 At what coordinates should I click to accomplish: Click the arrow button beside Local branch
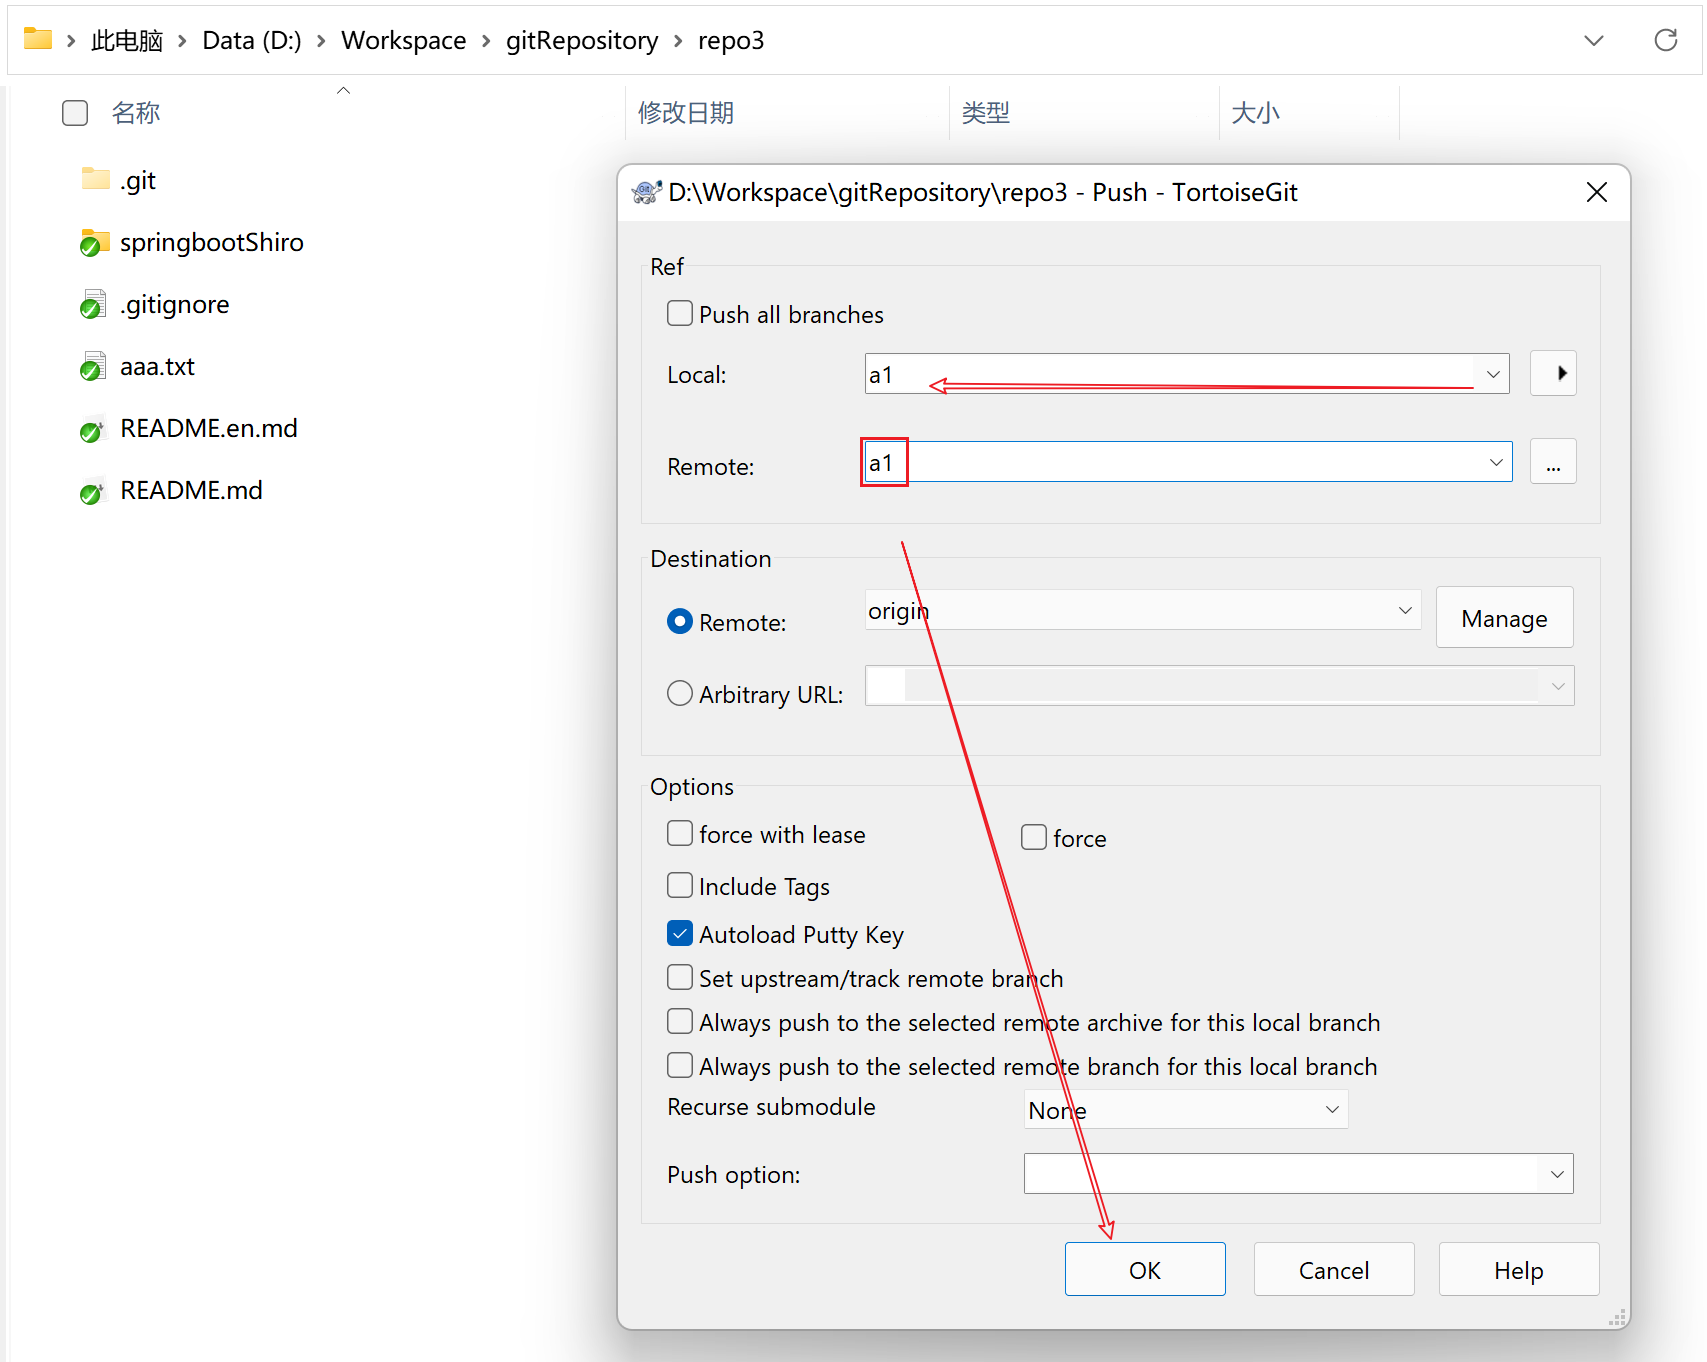[1552, 374]
